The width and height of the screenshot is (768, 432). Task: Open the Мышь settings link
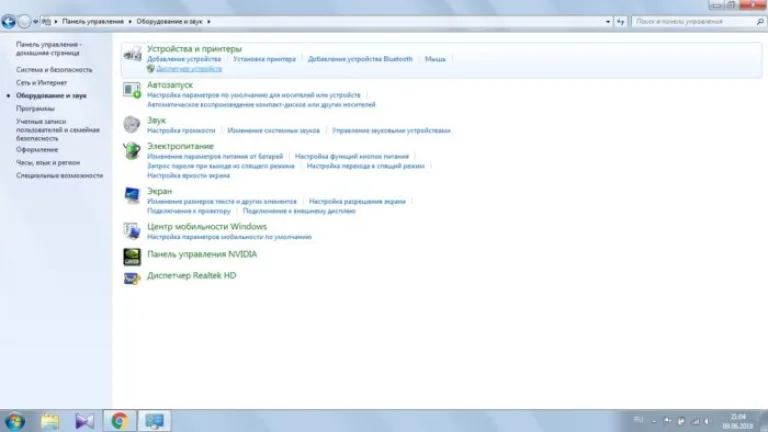point(435,59)
